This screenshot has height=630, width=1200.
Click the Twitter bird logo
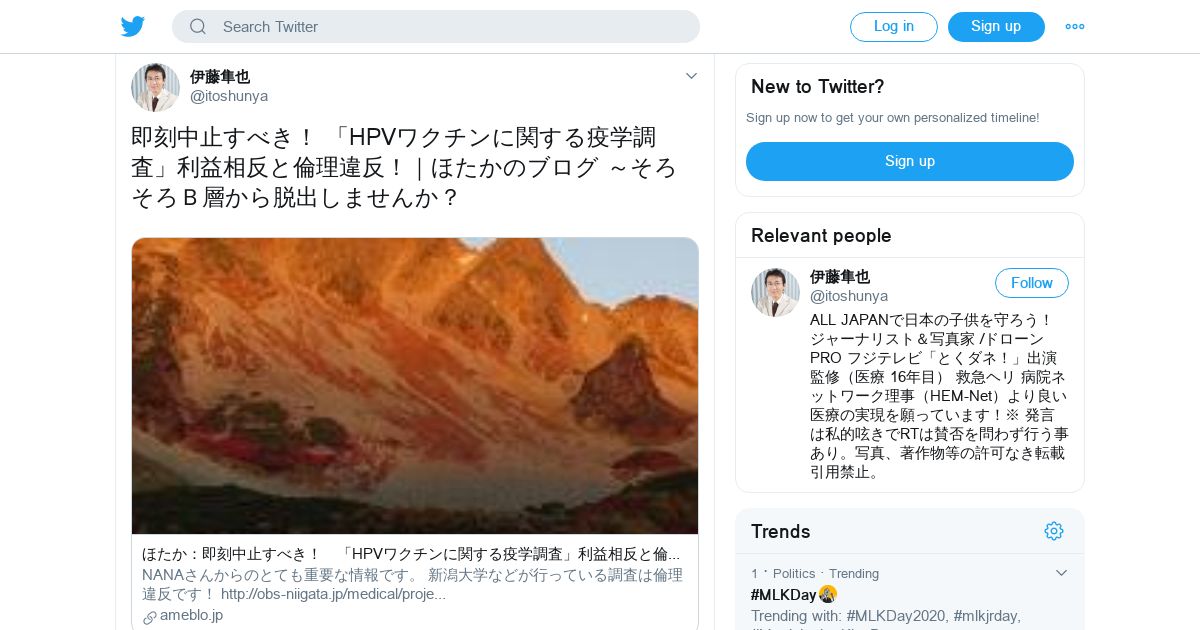133,27
